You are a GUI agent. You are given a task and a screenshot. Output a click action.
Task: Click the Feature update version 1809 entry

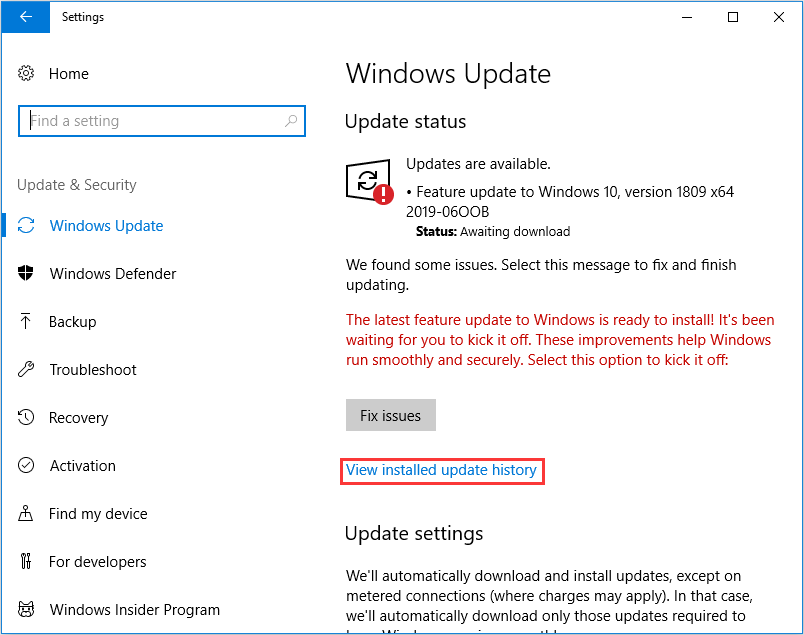[570, 201]
